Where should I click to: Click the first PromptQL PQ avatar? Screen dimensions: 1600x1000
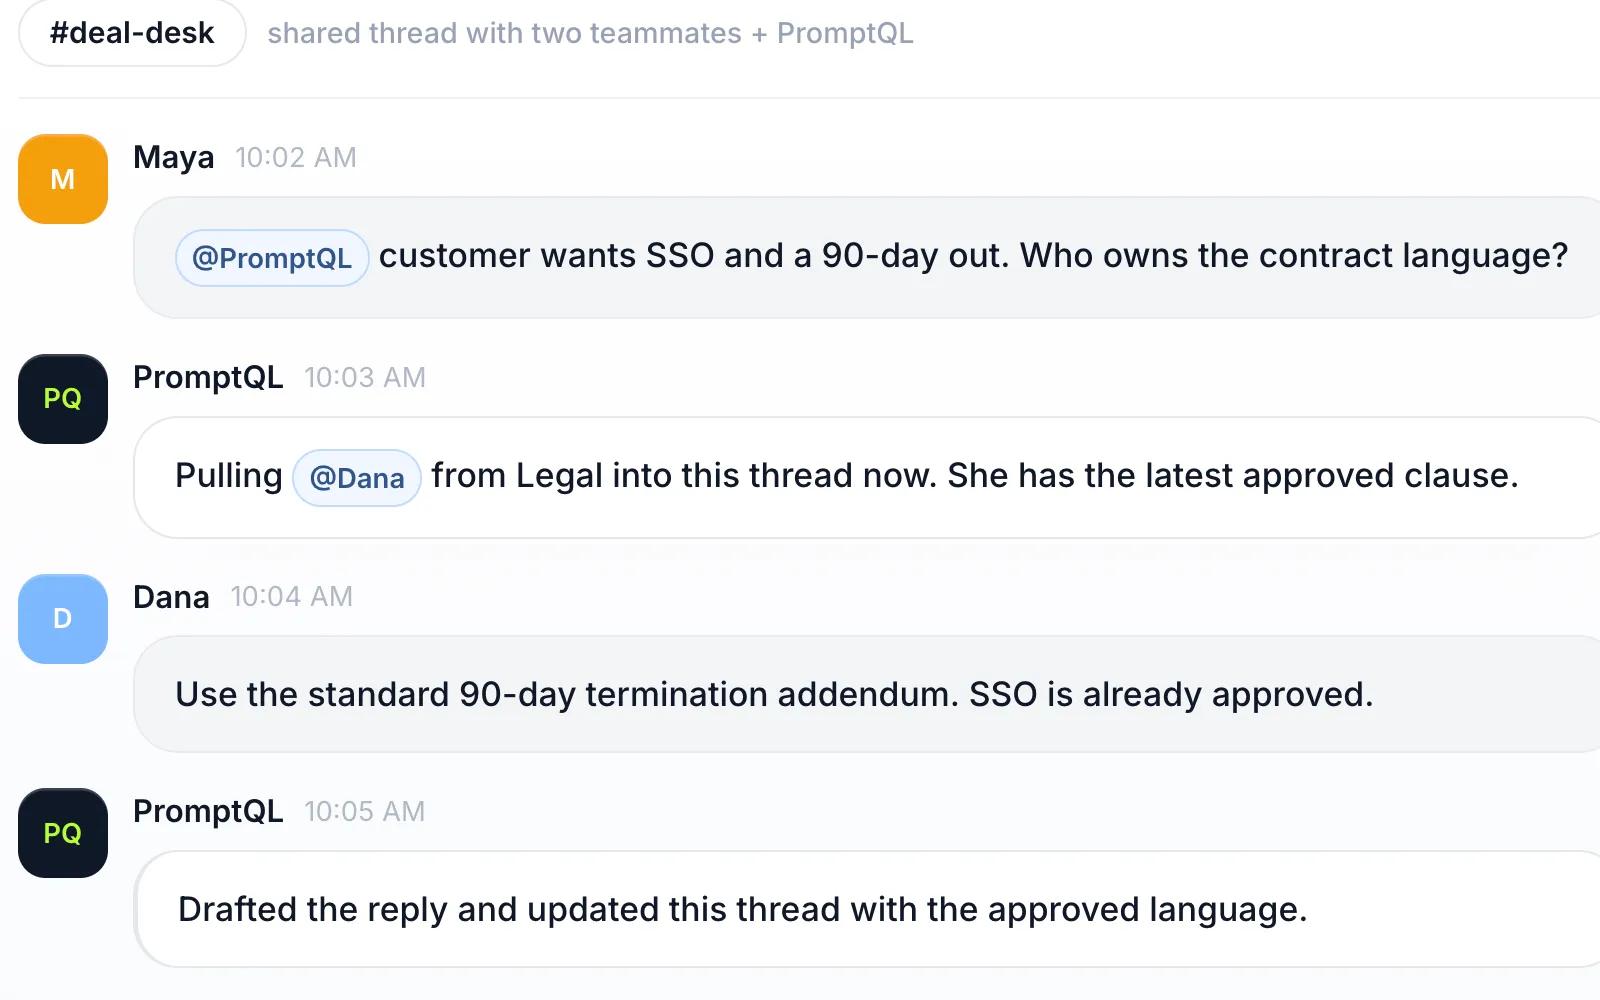63,399
